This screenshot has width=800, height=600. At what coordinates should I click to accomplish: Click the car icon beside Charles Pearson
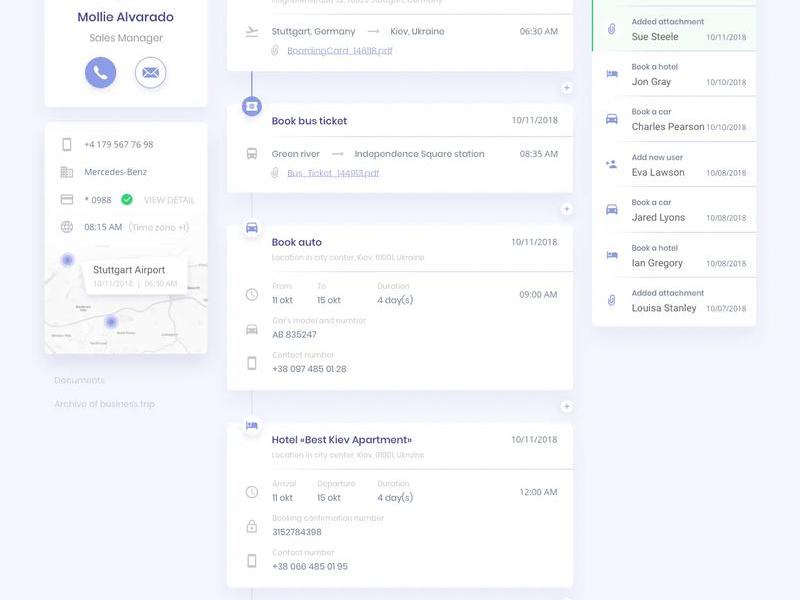coord(612,119)
